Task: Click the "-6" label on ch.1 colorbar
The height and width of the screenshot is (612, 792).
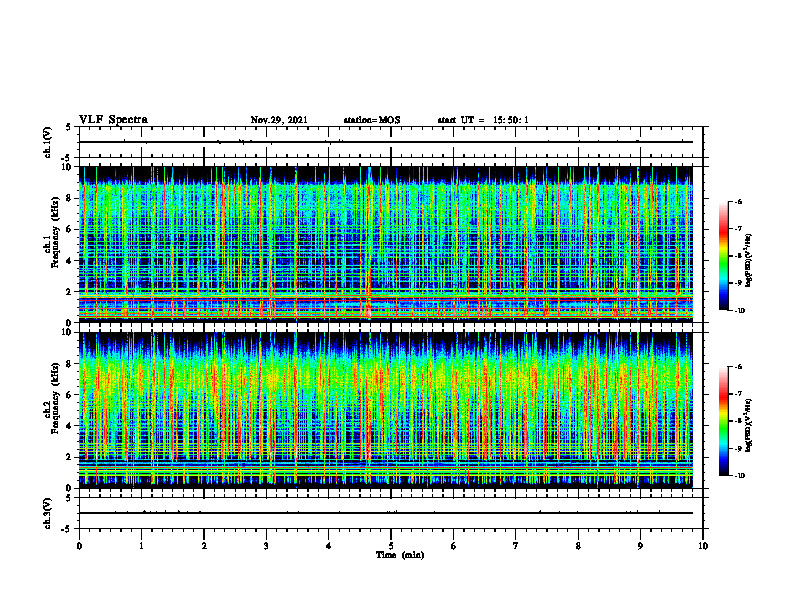Action: point(738,201)
